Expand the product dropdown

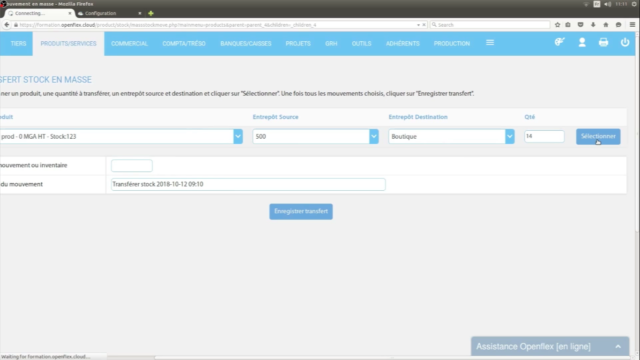238,136
